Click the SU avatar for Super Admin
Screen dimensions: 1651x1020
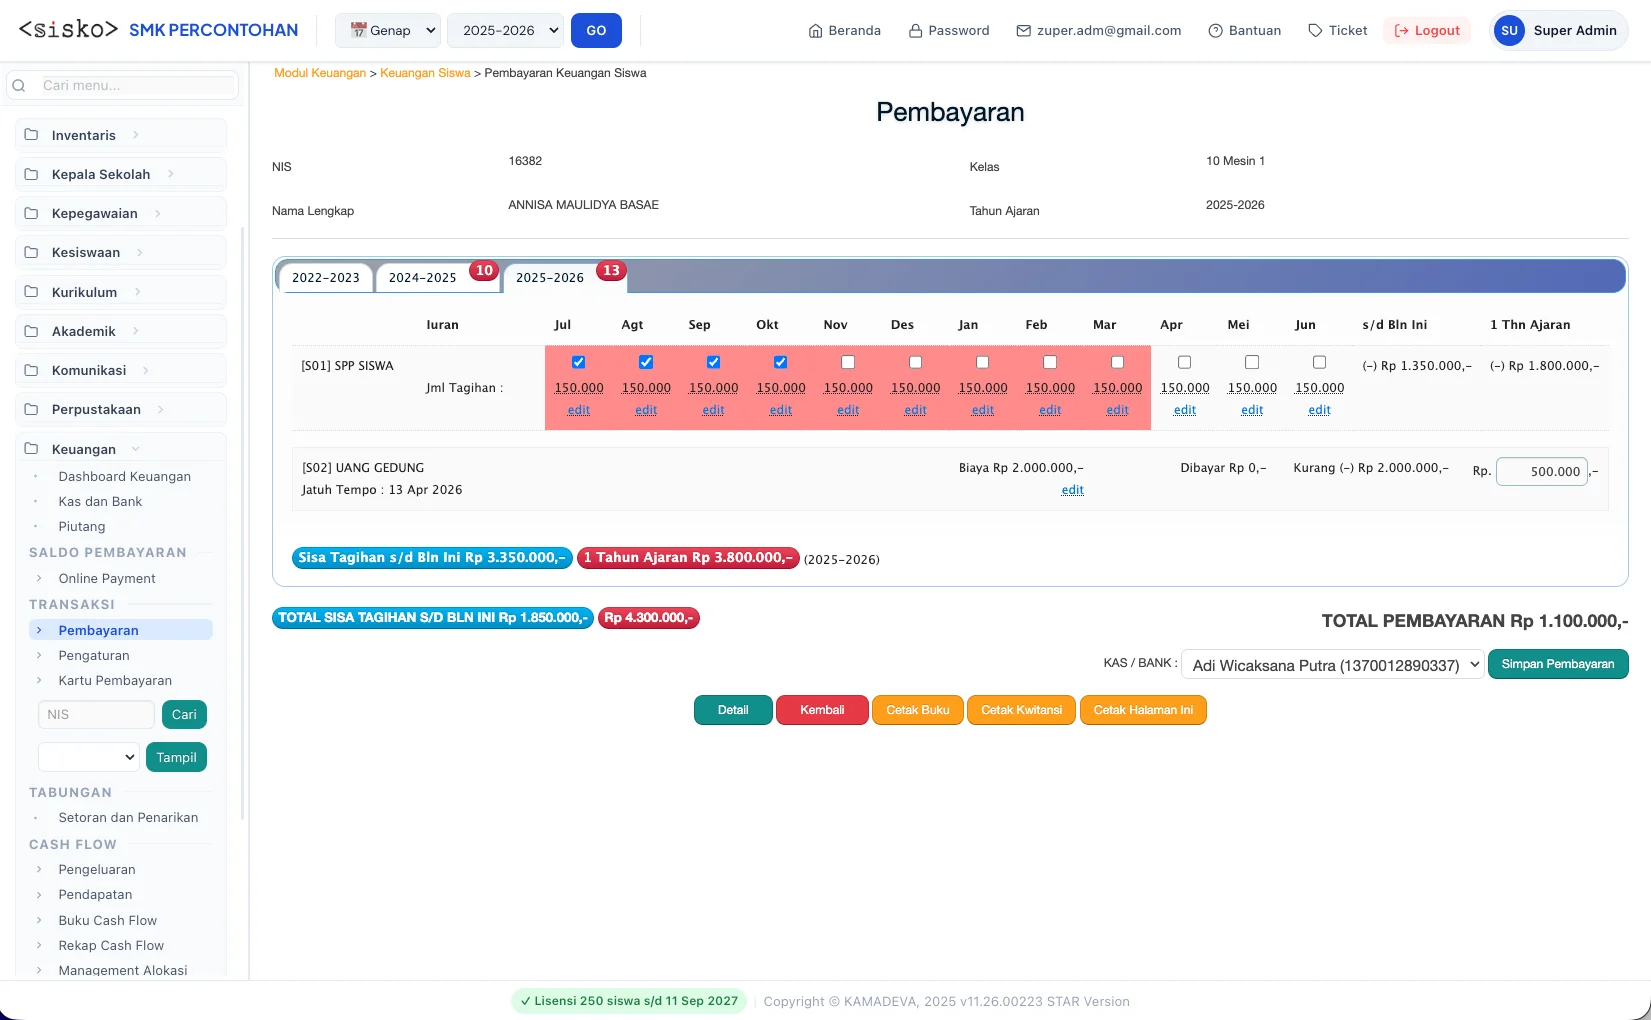click(1509, 31)
